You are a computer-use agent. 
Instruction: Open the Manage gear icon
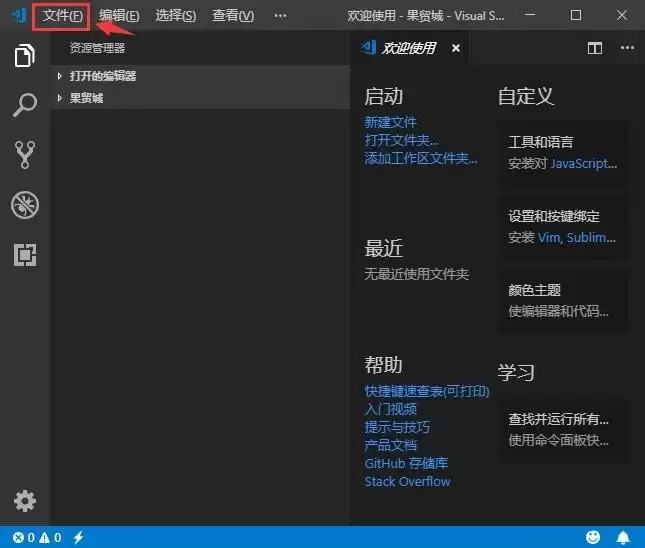(25, 501)
